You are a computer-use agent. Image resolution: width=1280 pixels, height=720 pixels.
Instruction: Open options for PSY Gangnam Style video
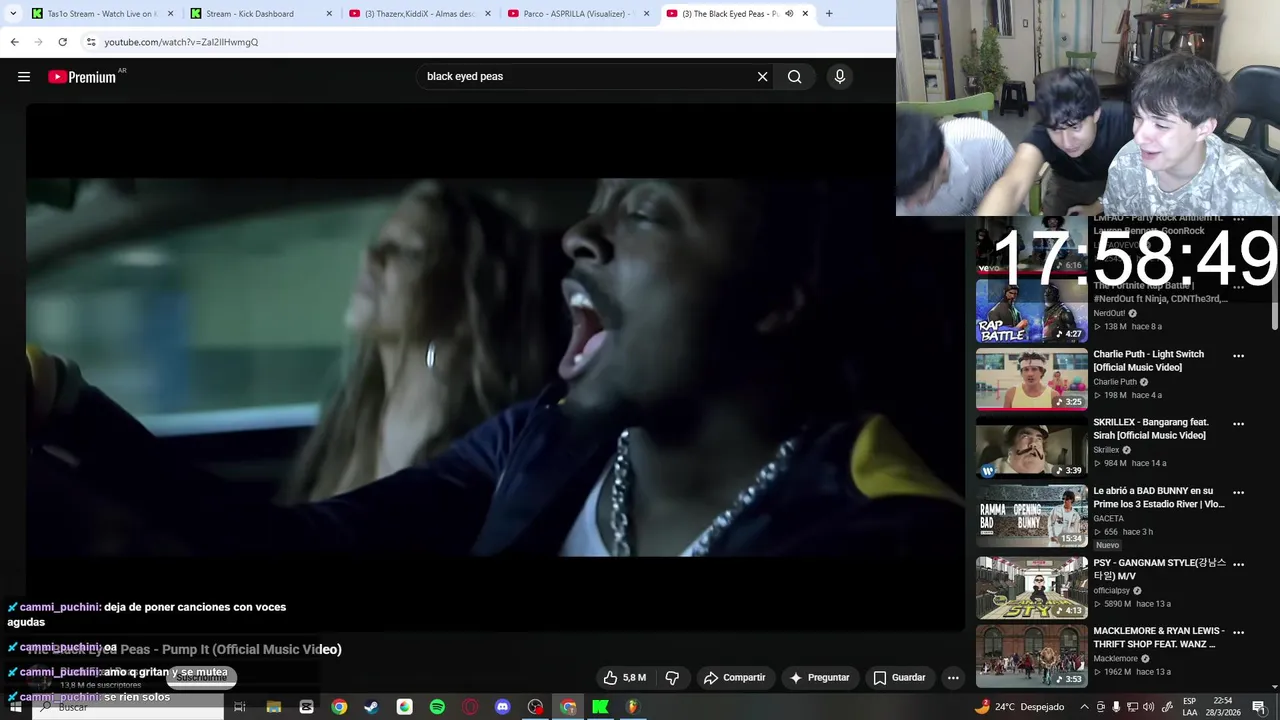tap(1238, 564)
